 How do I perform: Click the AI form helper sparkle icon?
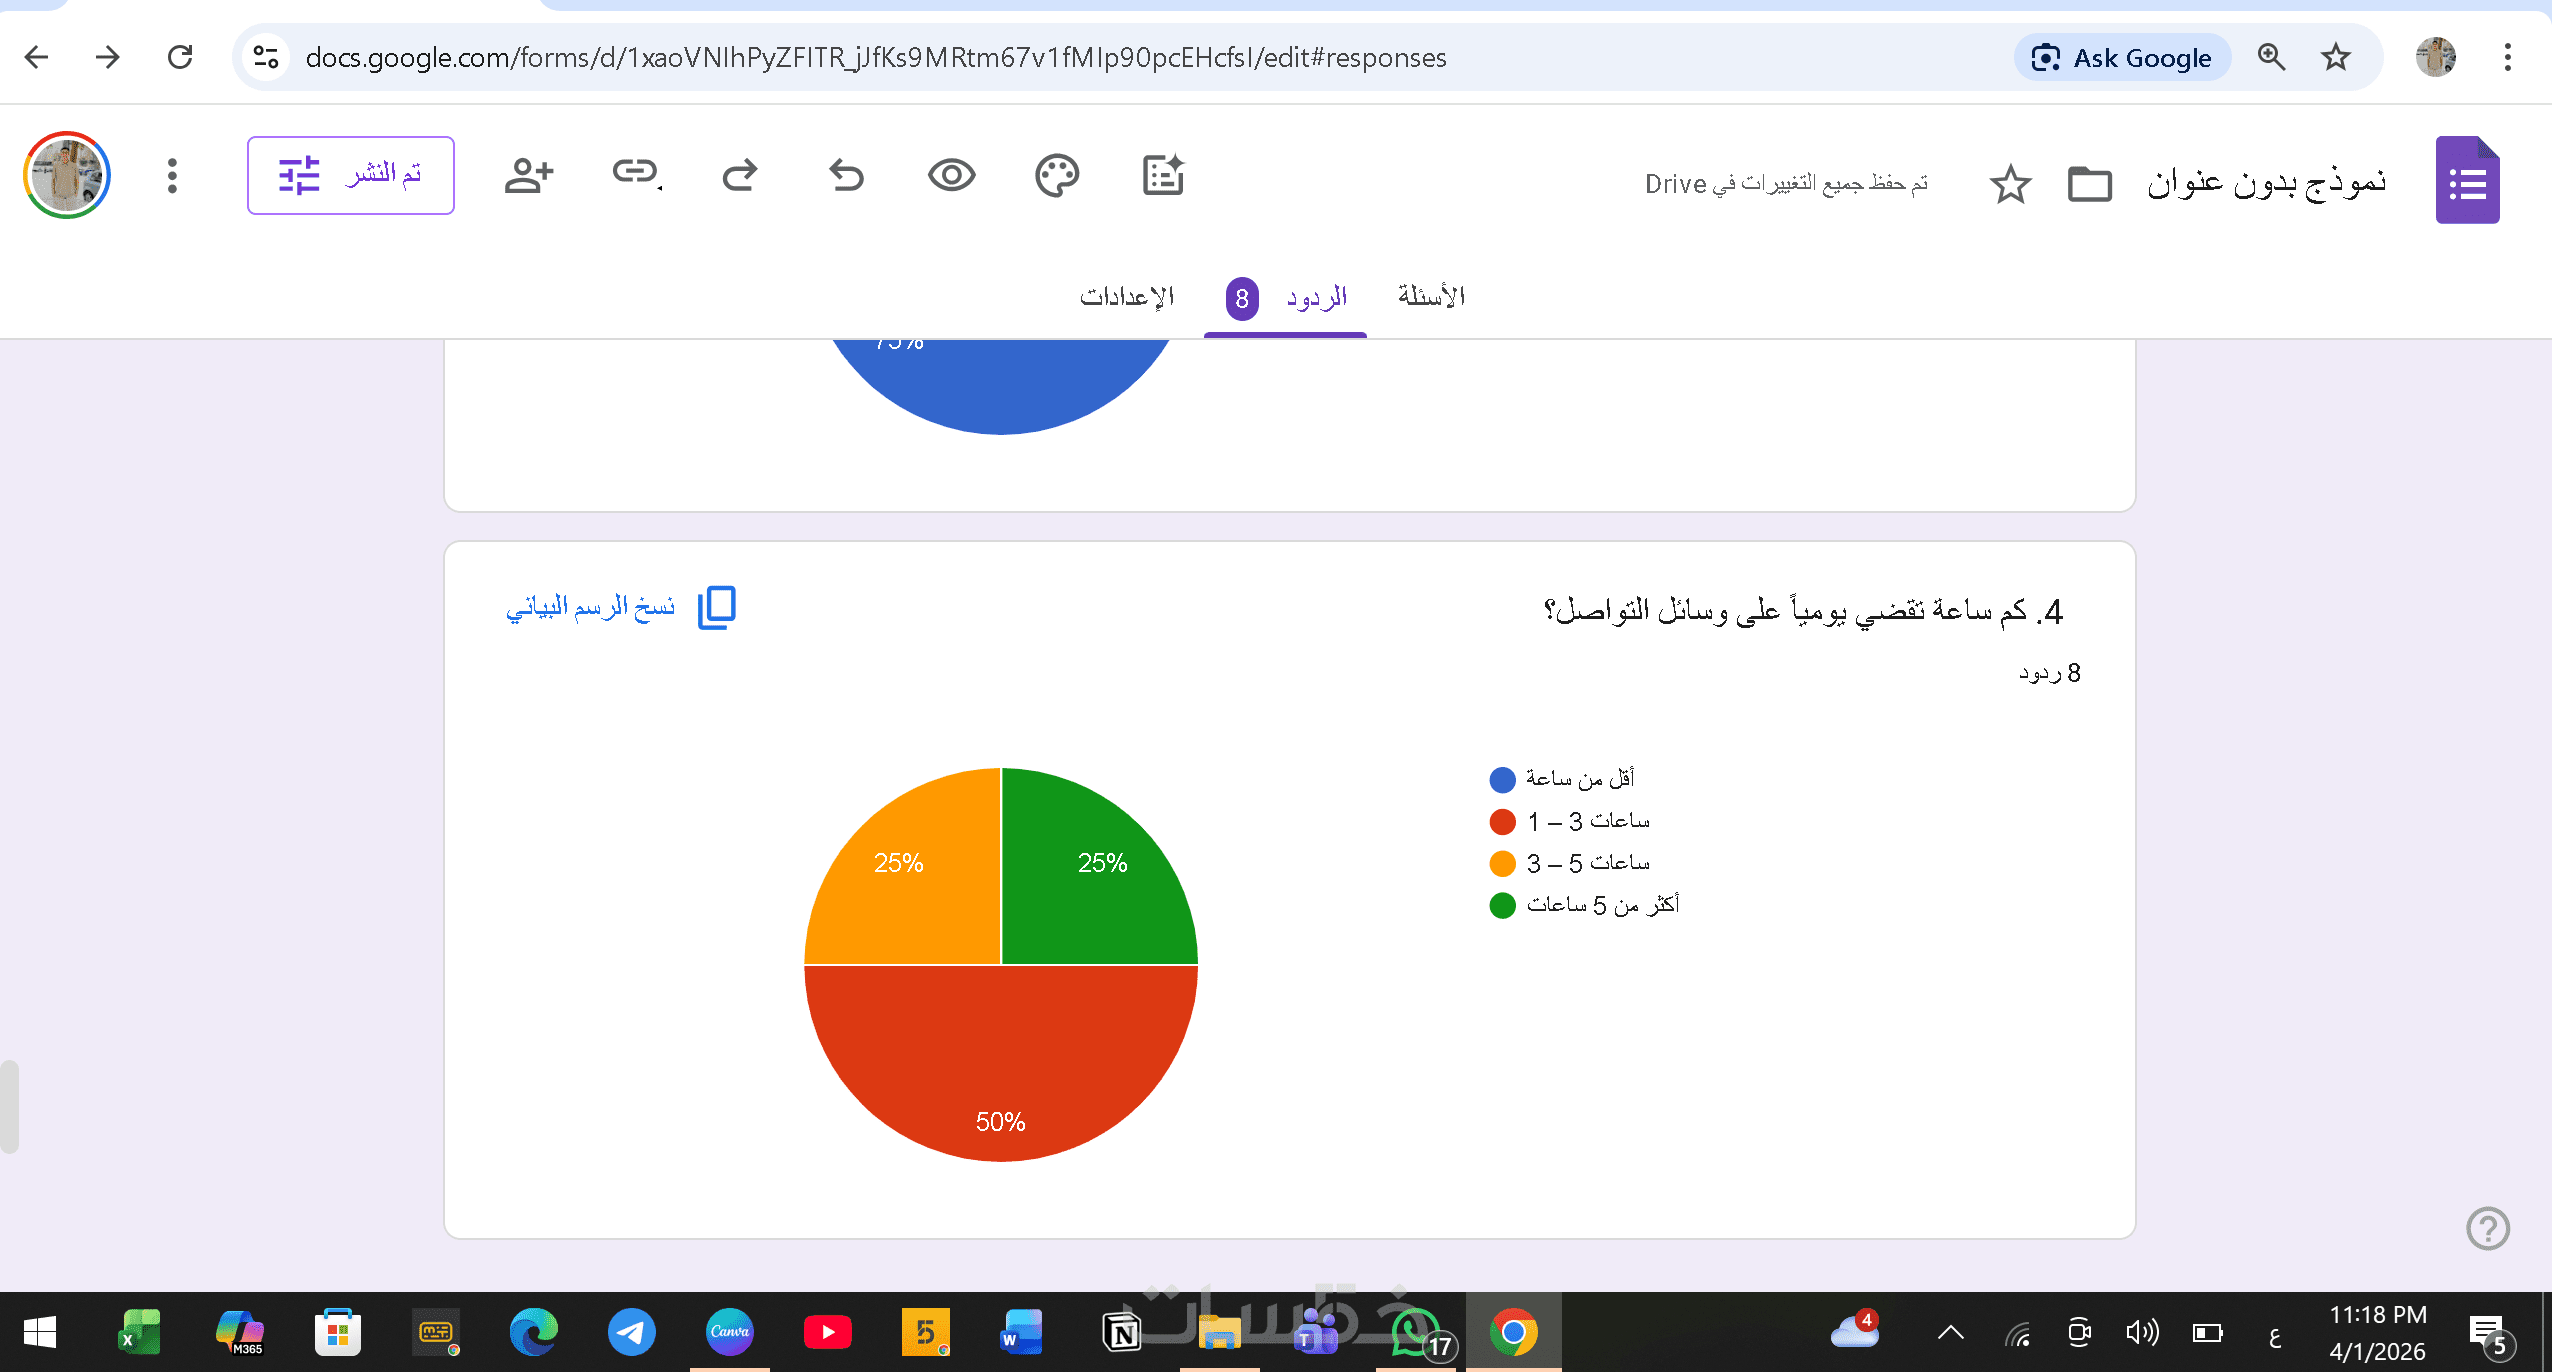click(1163, 176)
